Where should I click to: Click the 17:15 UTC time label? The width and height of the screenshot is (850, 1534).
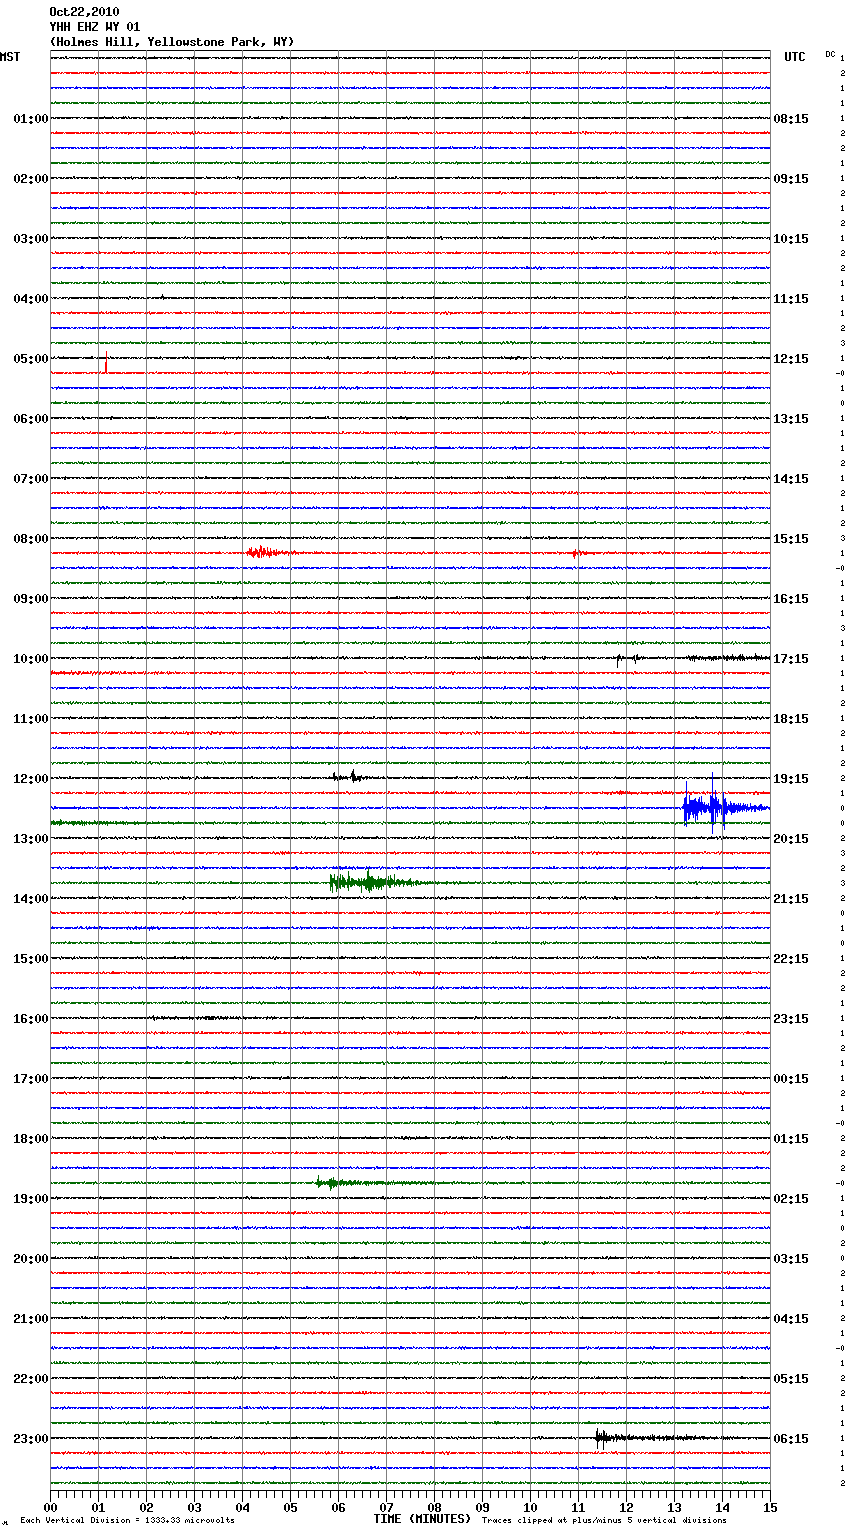(791, 659)
